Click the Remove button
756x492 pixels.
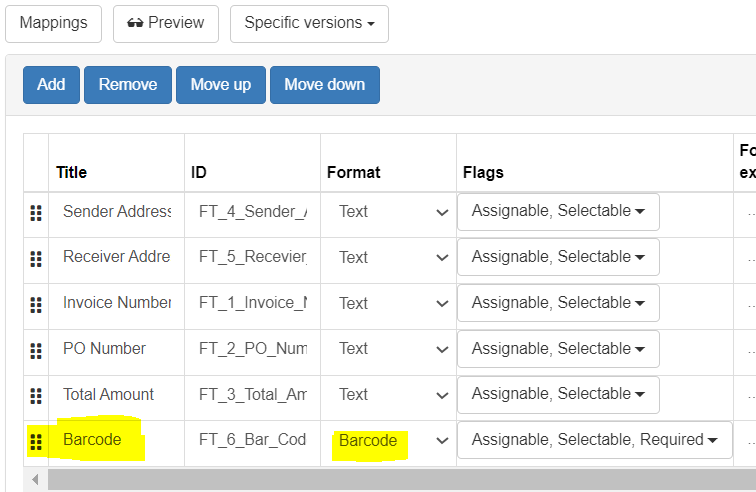tap(128, 85)
